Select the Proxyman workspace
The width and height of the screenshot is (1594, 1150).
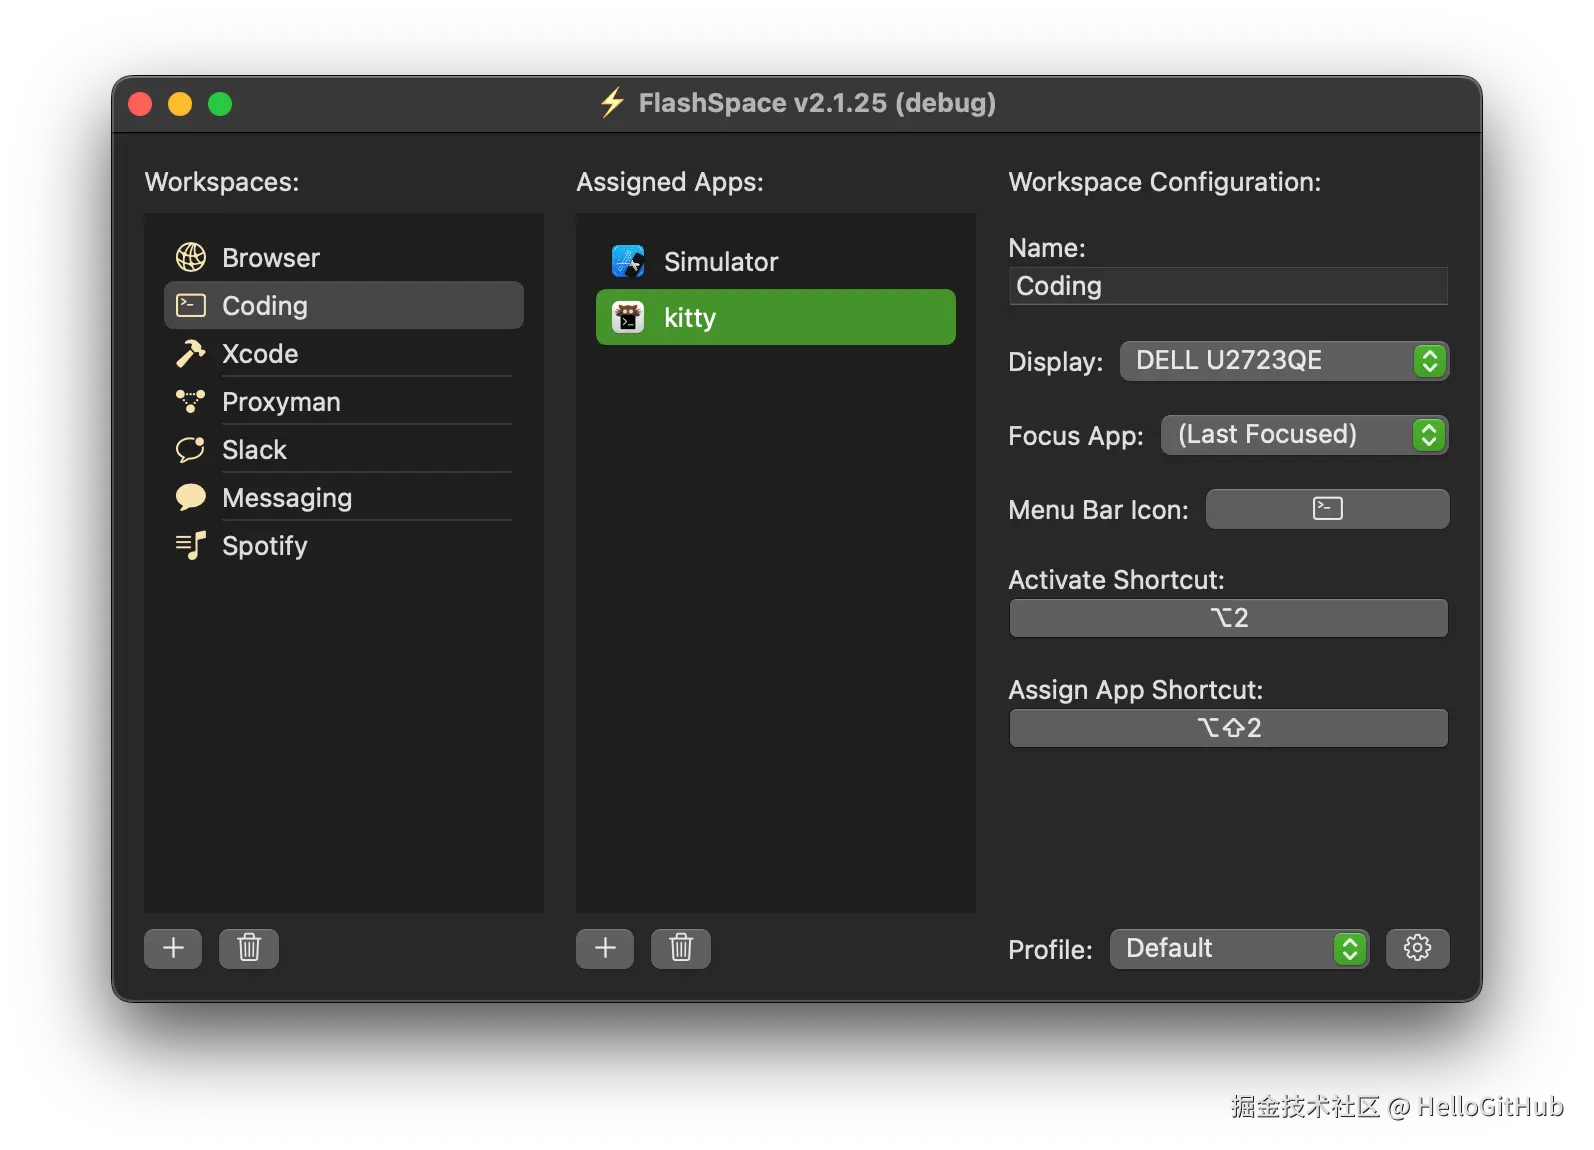(x=344, y=402)
